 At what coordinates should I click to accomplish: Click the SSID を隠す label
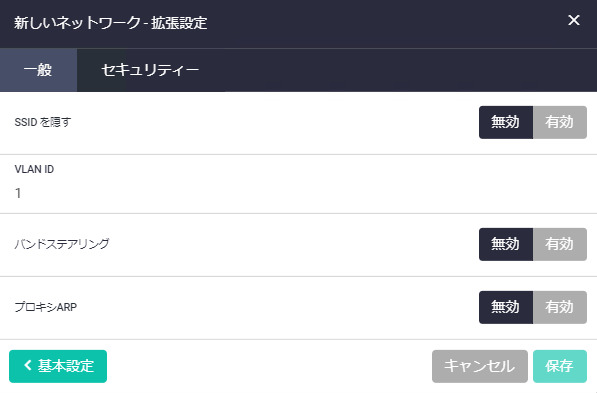coord(43,122)
